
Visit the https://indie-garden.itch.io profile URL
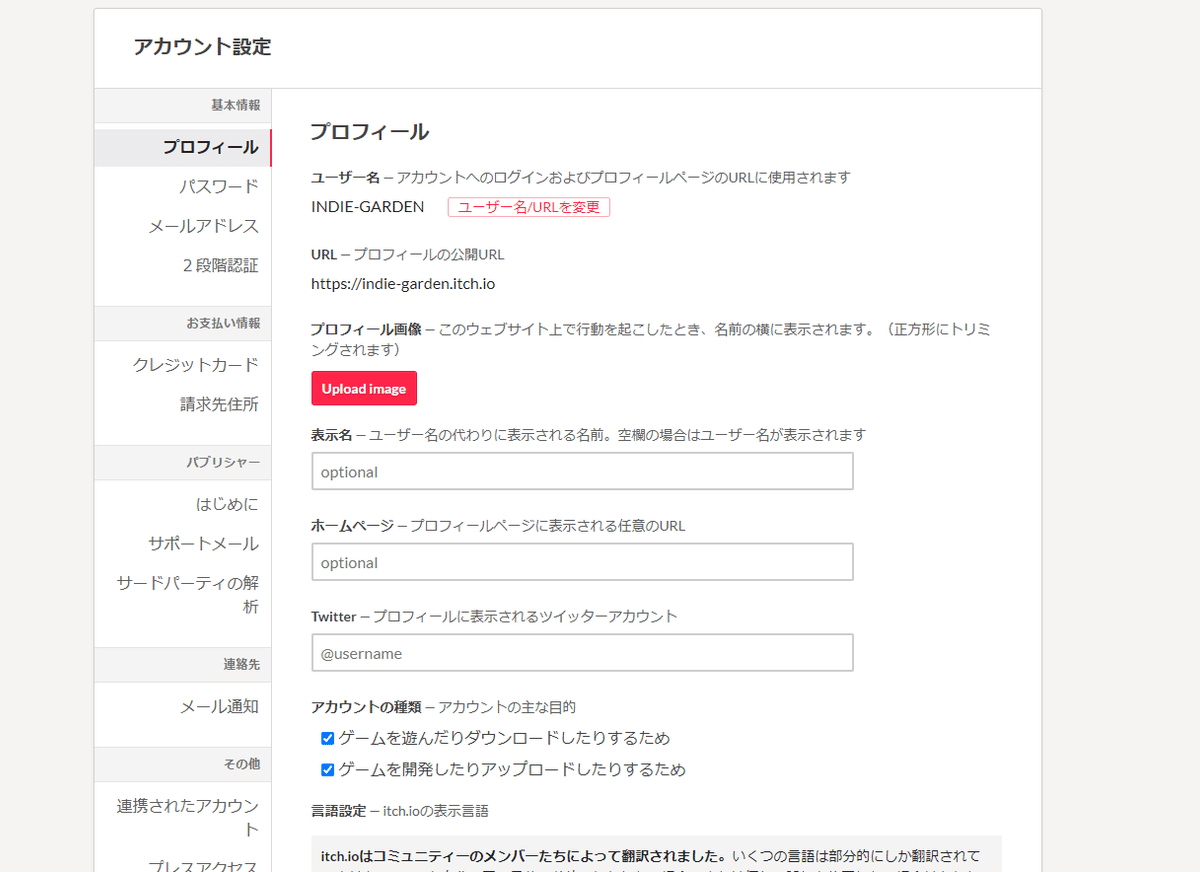point(404,283)
